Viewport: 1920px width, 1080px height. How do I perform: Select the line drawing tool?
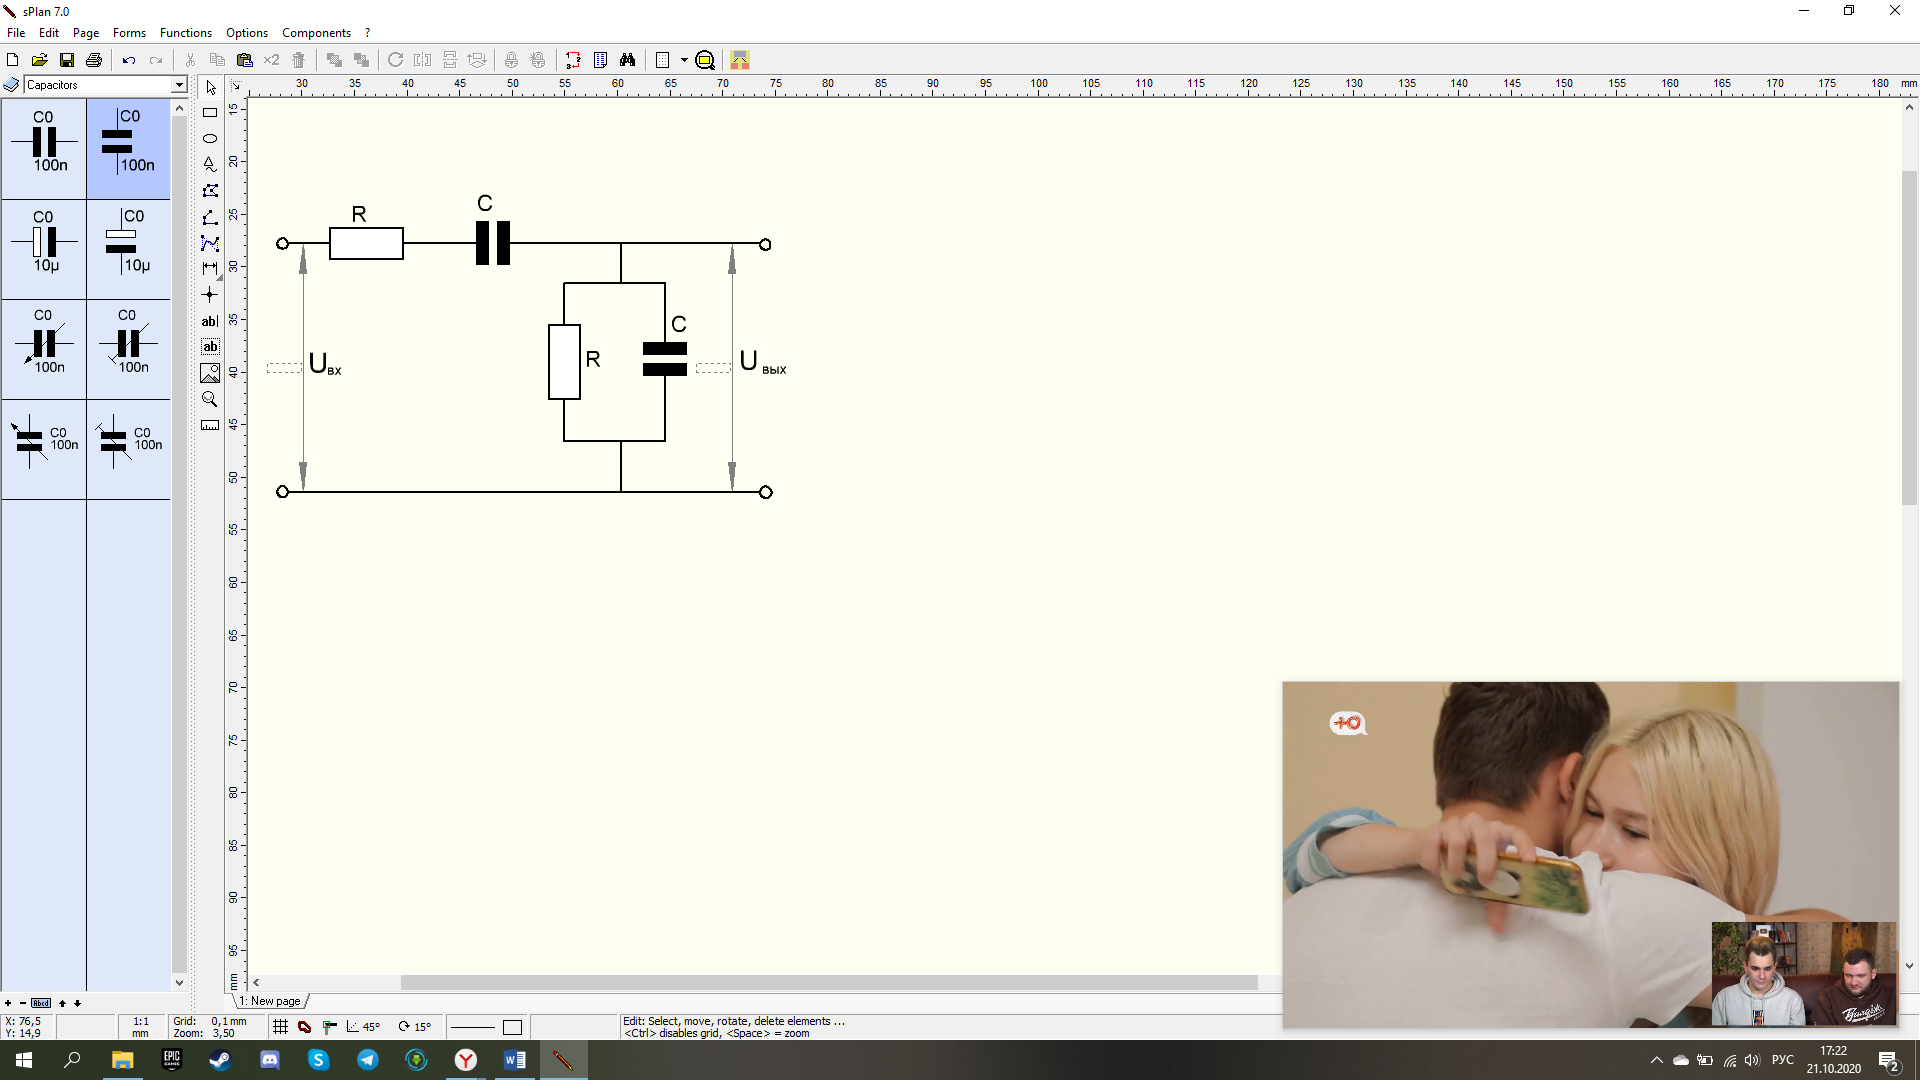click(x=210, y=217)
